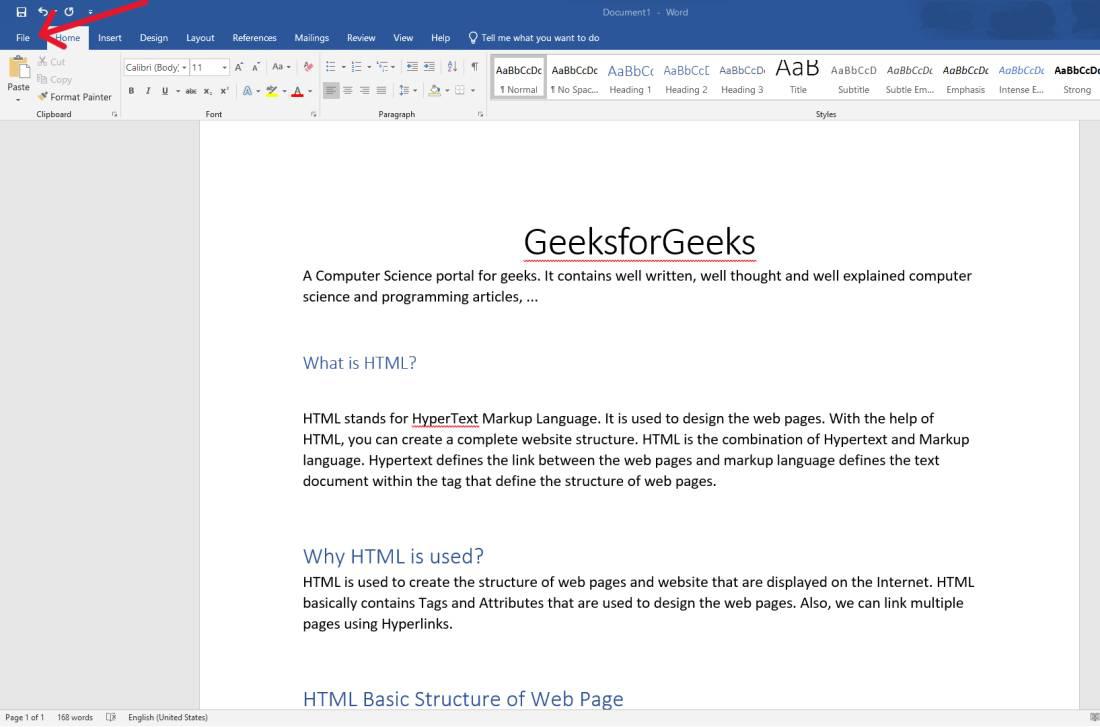Click the bulleted list icon
Screen dimensions: 1100x727
coord(331,67)
